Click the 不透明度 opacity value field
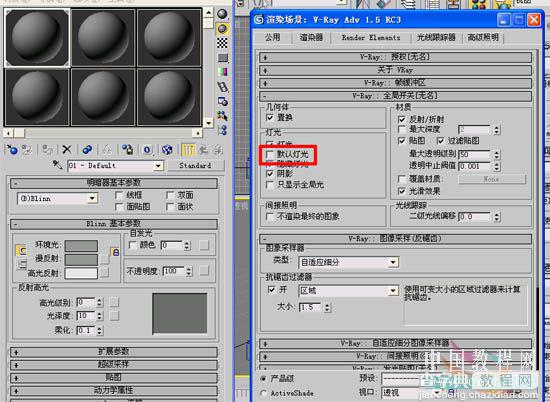550x402 pixels. (174, 271)
